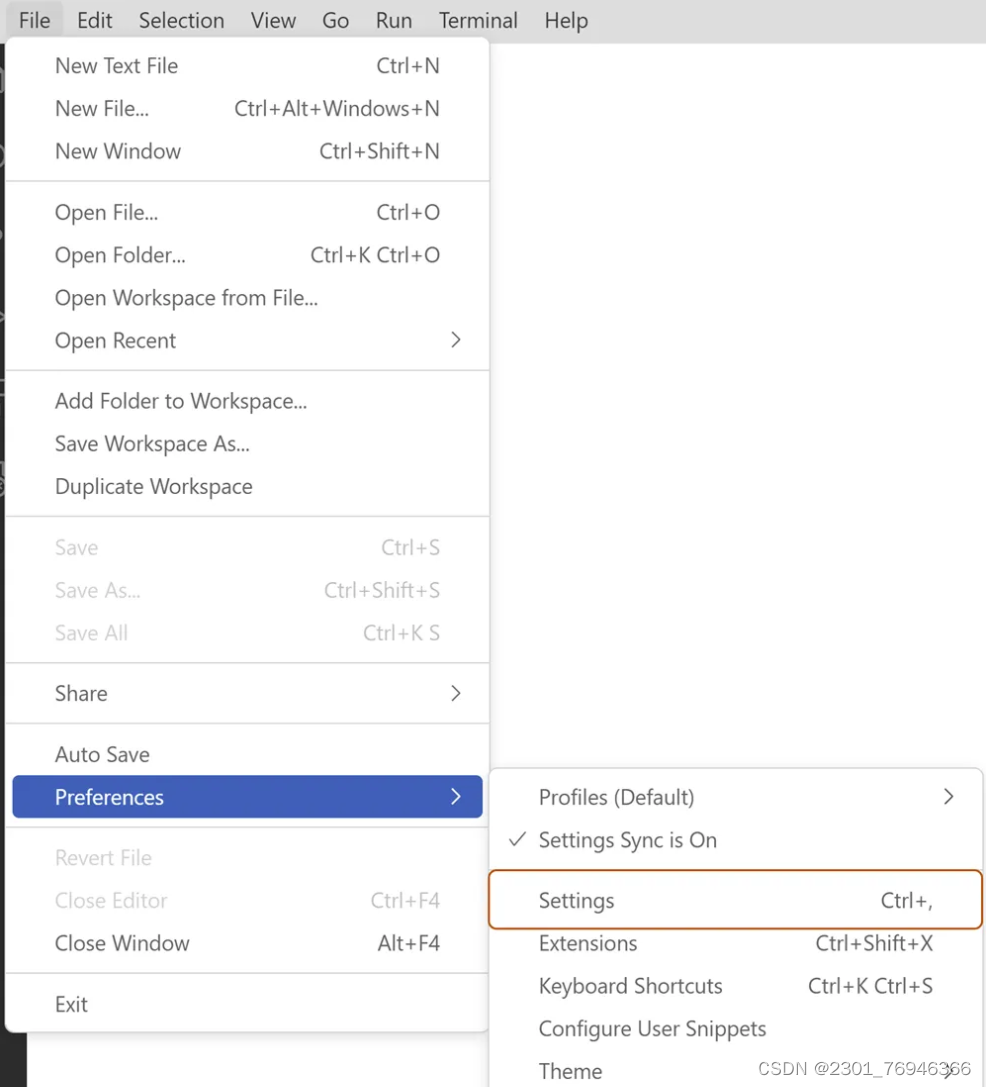Choose New Text File
This screenshot has width=986, height=1087.
[x=247, y=66]
